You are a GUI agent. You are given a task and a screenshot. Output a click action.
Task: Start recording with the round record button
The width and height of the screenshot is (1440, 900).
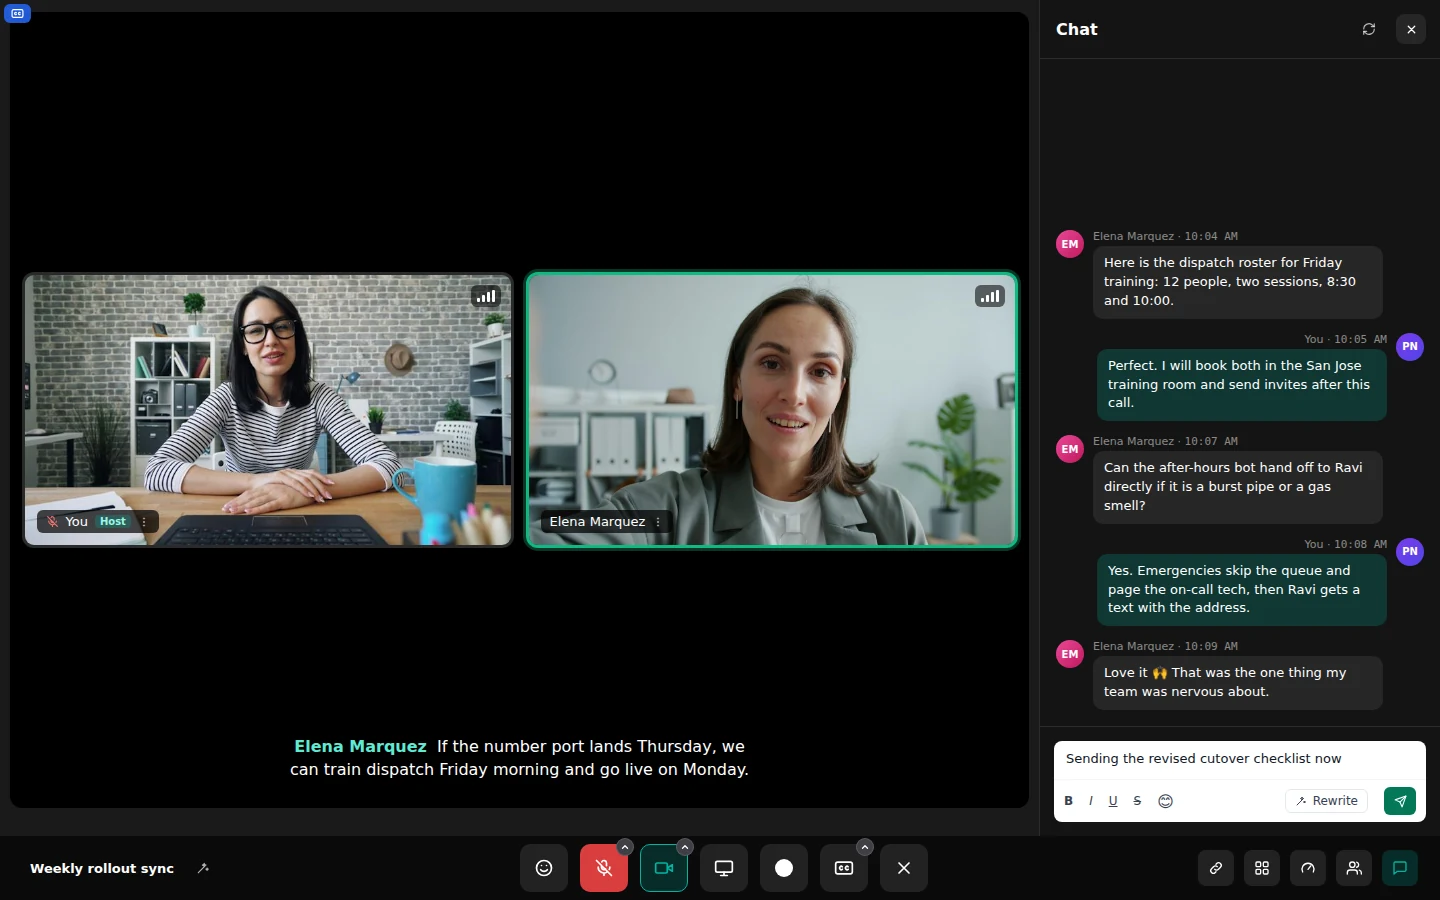784,868
